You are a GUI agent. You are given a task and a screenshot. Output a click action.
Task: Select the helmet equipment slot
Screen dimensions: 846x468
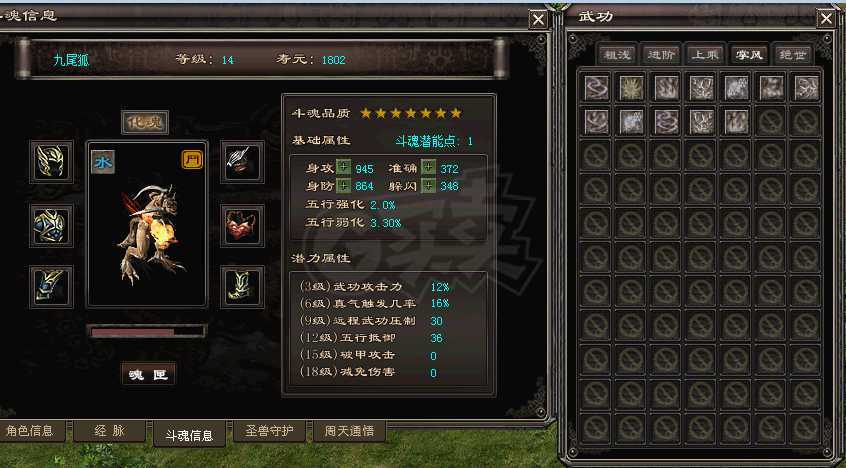click(51, 161)
